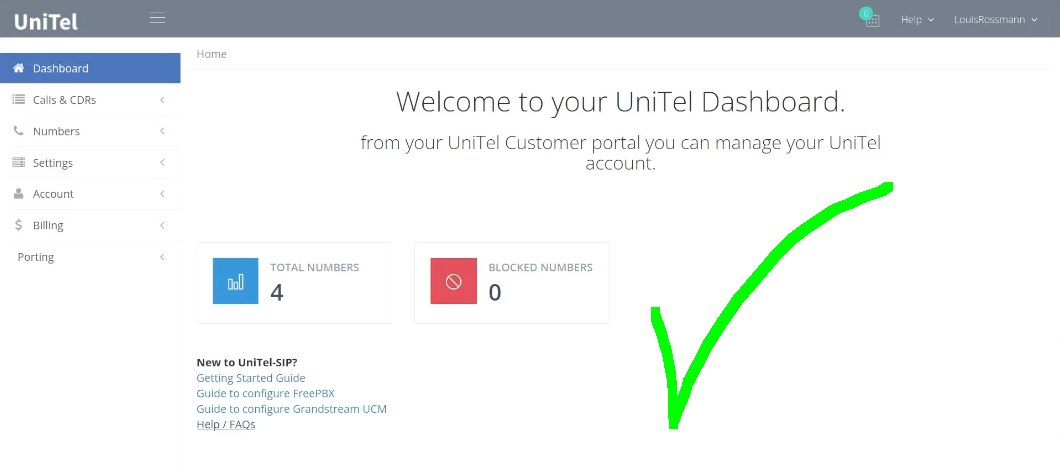Screen dimensions: 1060x469
Task: Open Guide to configure Grandstream UCM link
Action: (x=291, y=409)
